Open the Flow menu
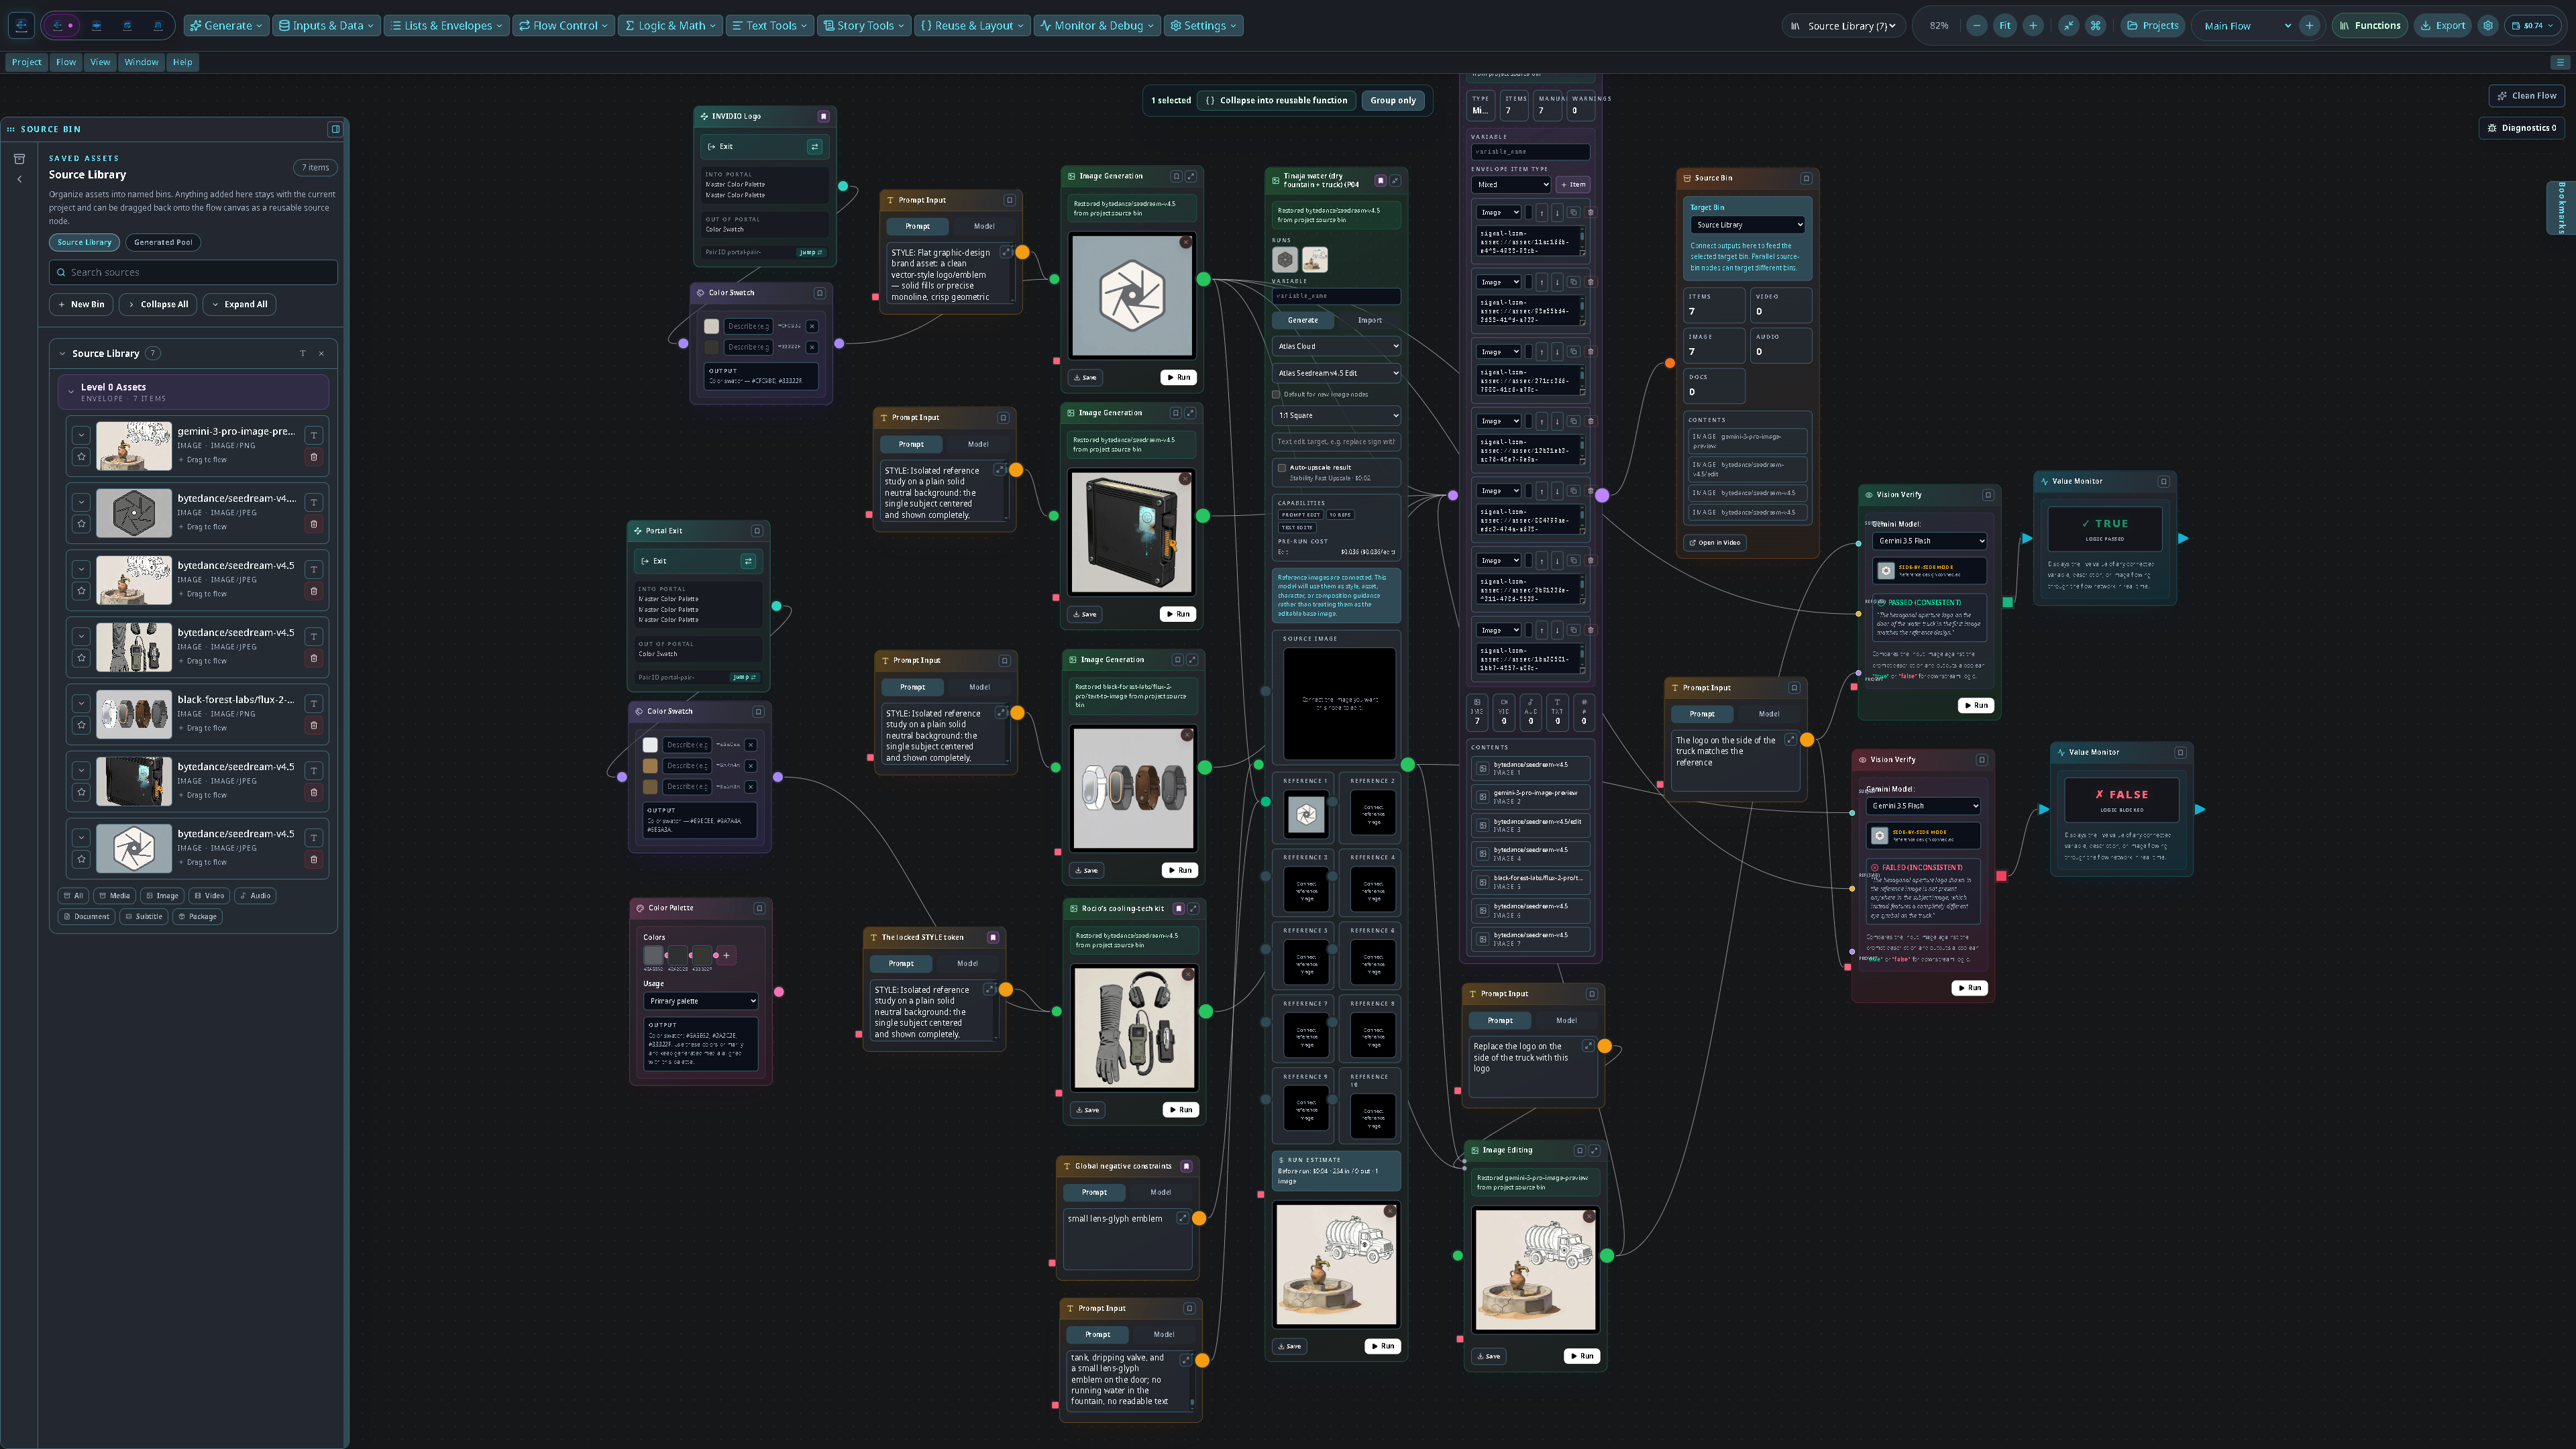This screenshot has height=1449, width=2576. pos(66,62)
